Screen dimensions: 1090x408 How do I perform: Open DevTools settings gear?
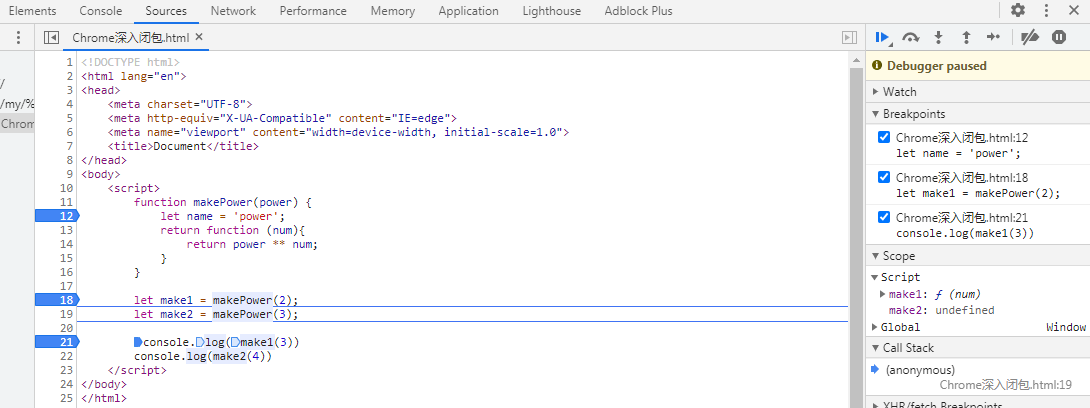[x=1018, y=10]
